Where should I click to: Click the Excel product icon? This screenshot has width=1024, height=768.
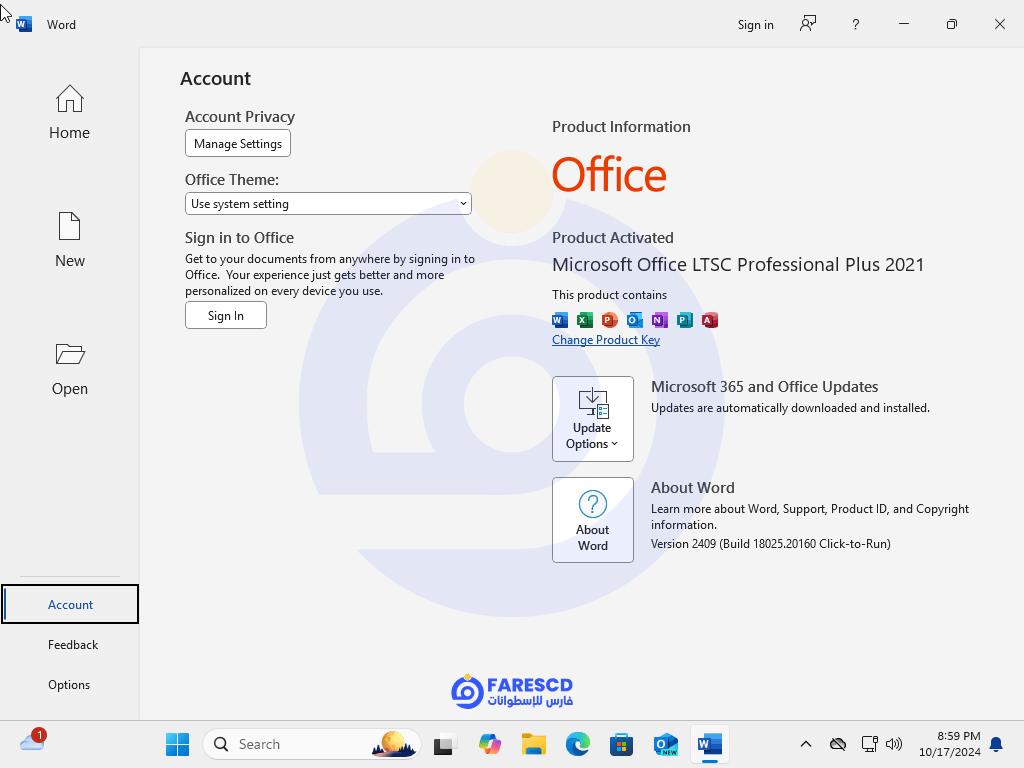[x=584, y=320]
